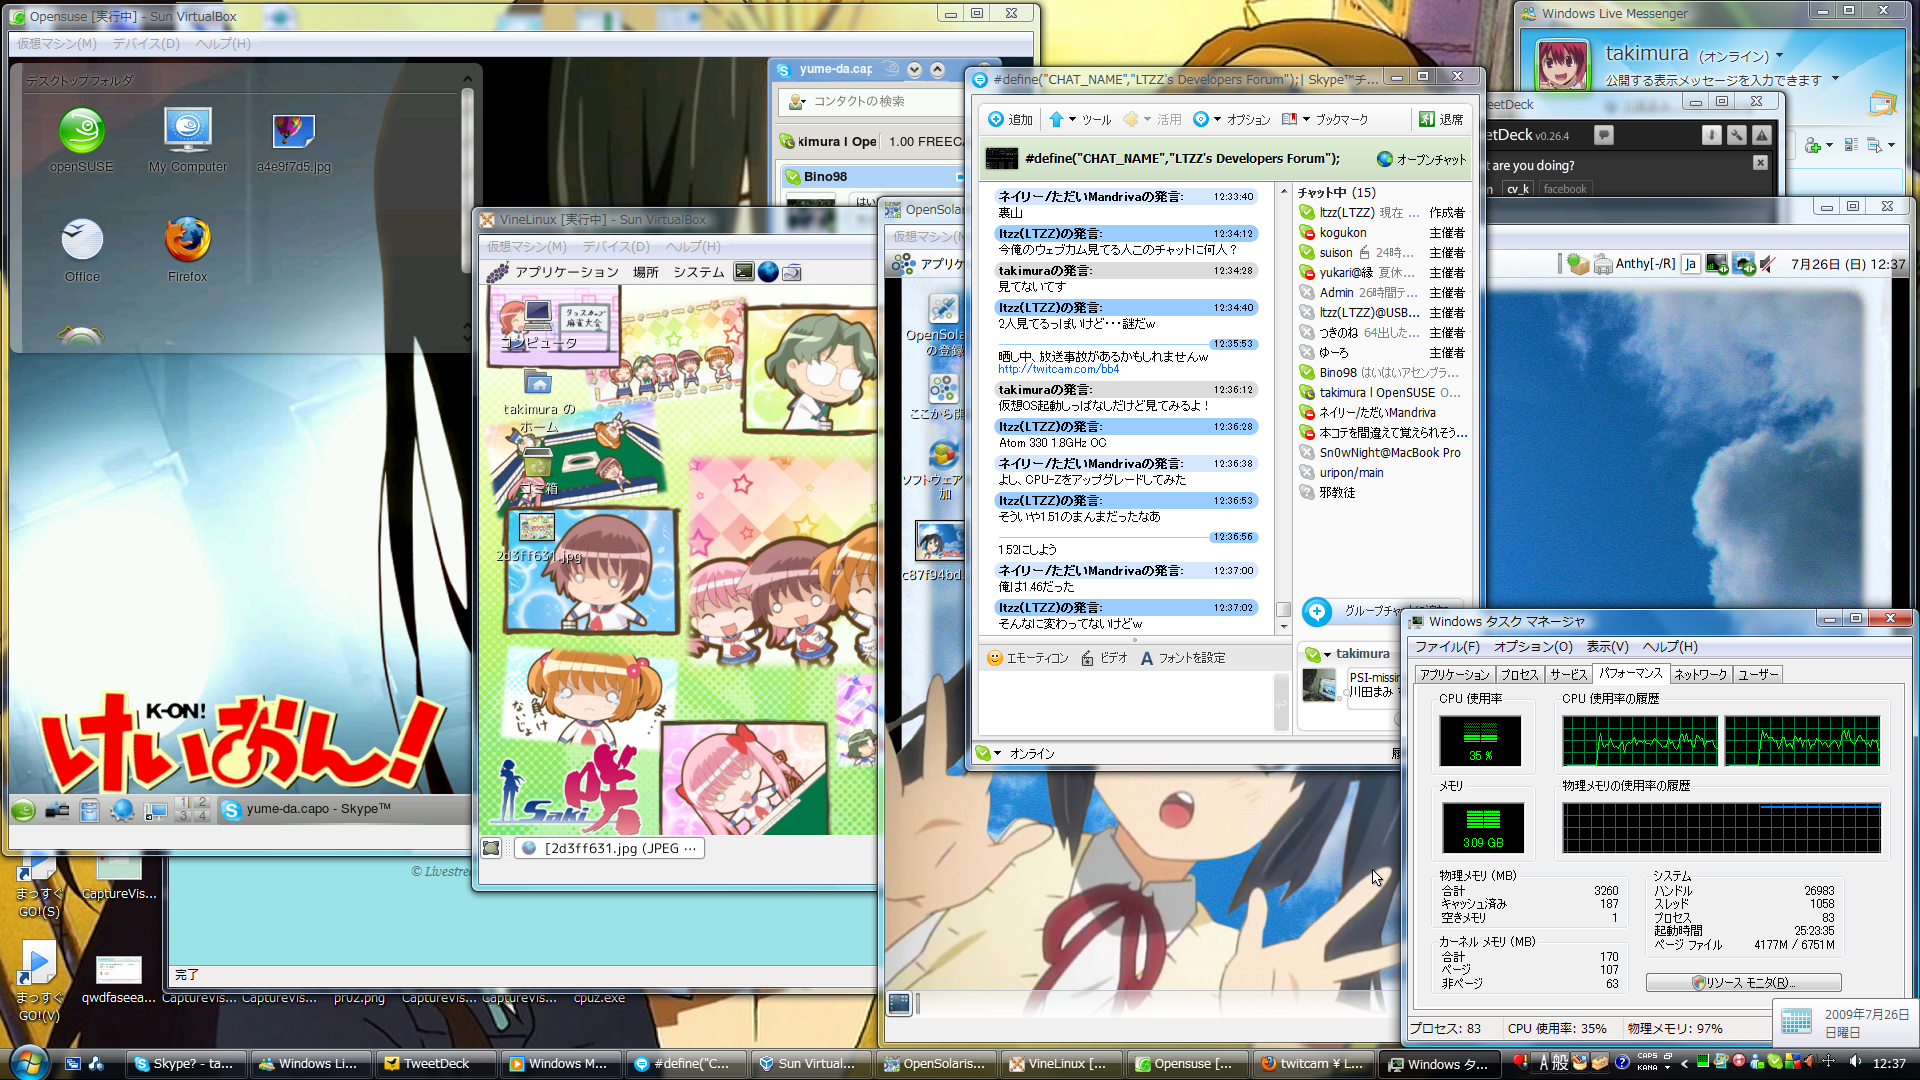Close the TweetDeck 'What are you doing' panel
The width and height of the screenshot is (1920, 1080).
(1760, 163)
